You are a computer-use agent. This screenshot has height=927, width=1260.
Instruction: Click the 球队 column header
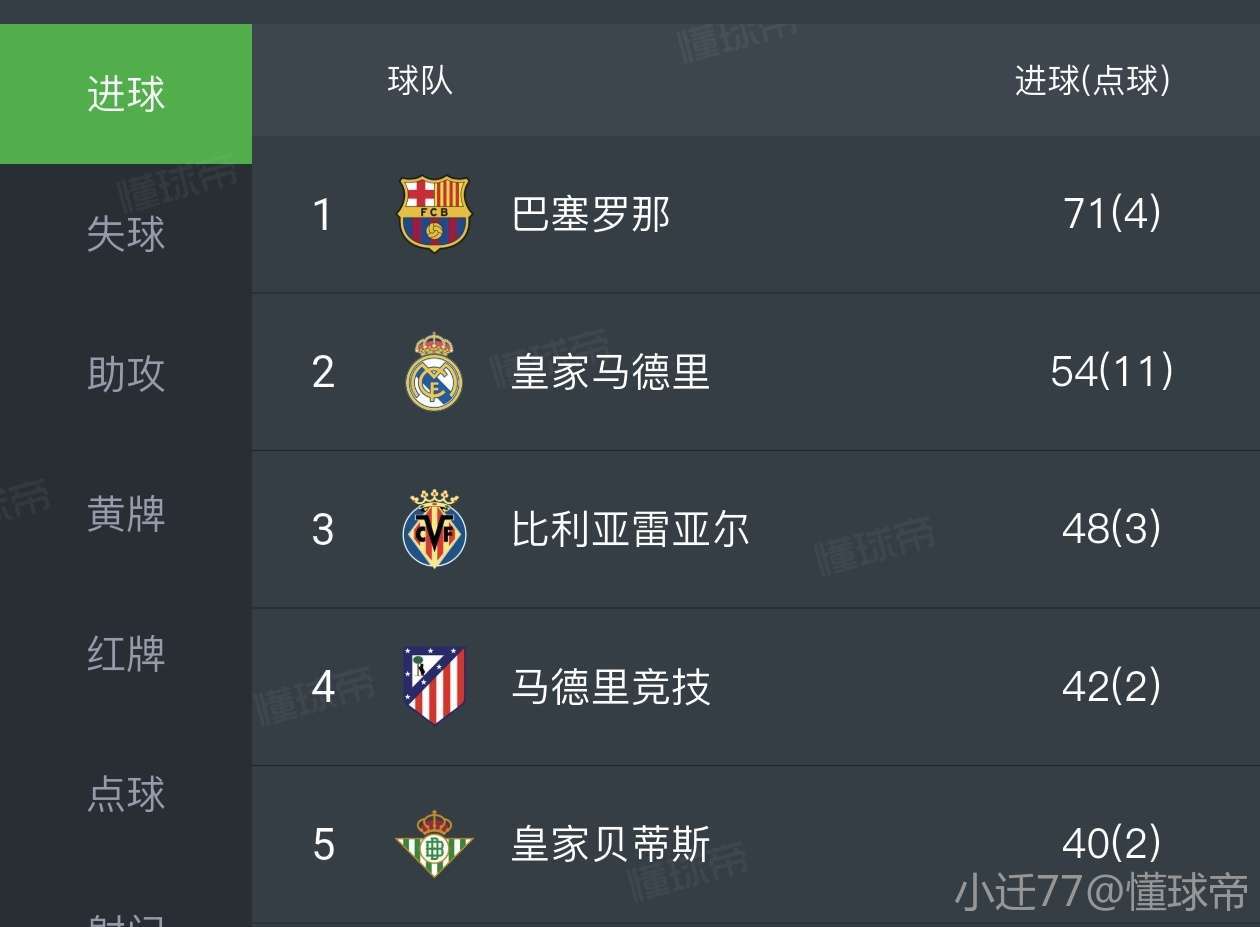click(x=420, y=80)
